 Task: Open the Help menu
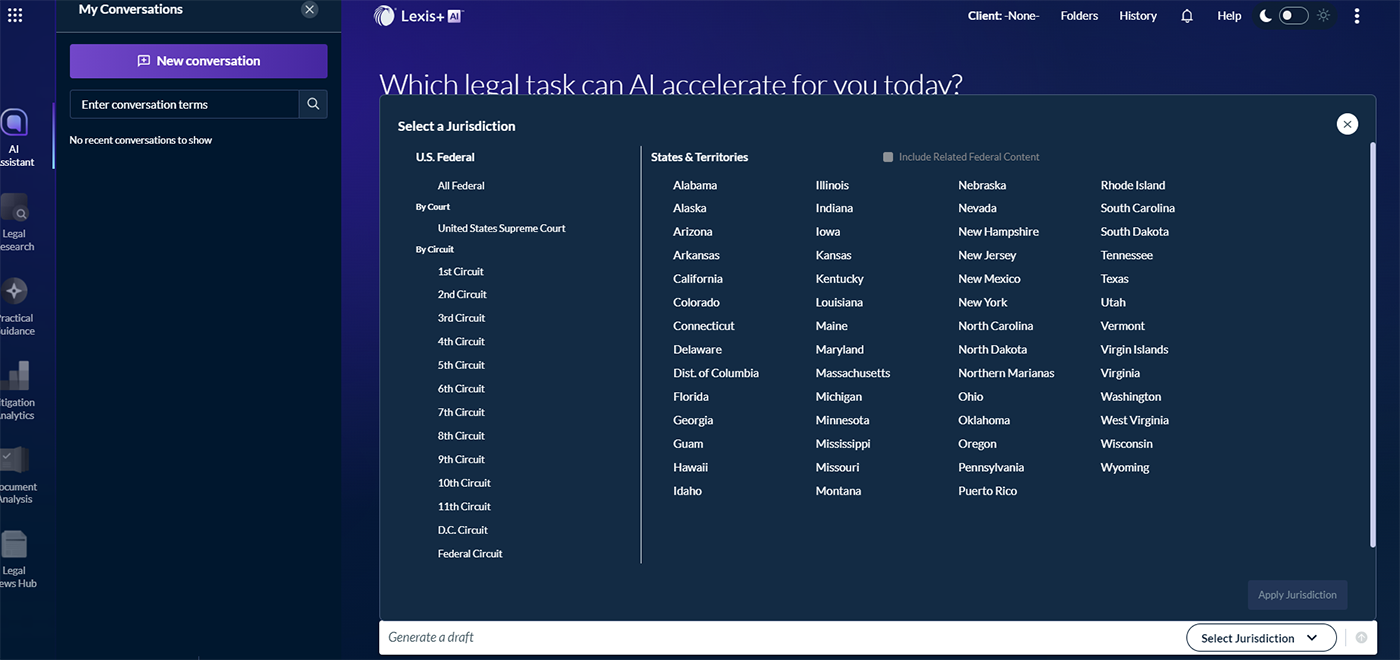click(1229, 16)
